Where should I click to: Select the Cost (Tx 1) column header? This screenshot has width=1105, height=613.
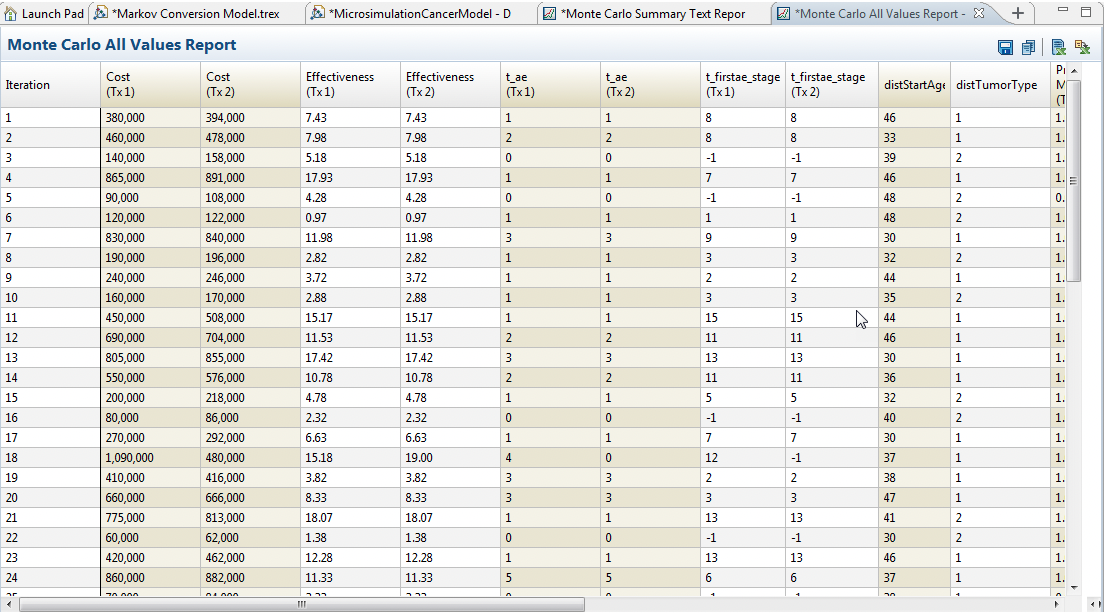coord(150,84)
